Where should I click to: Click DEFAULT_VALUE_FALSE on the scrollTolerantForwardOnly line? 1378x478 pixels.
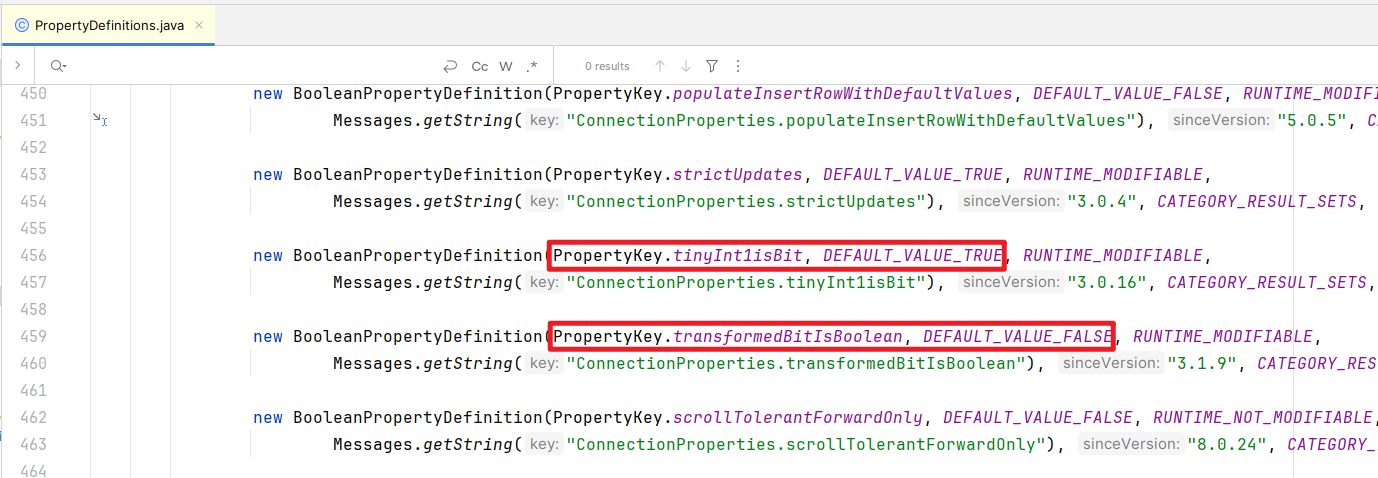(1038, 417)
